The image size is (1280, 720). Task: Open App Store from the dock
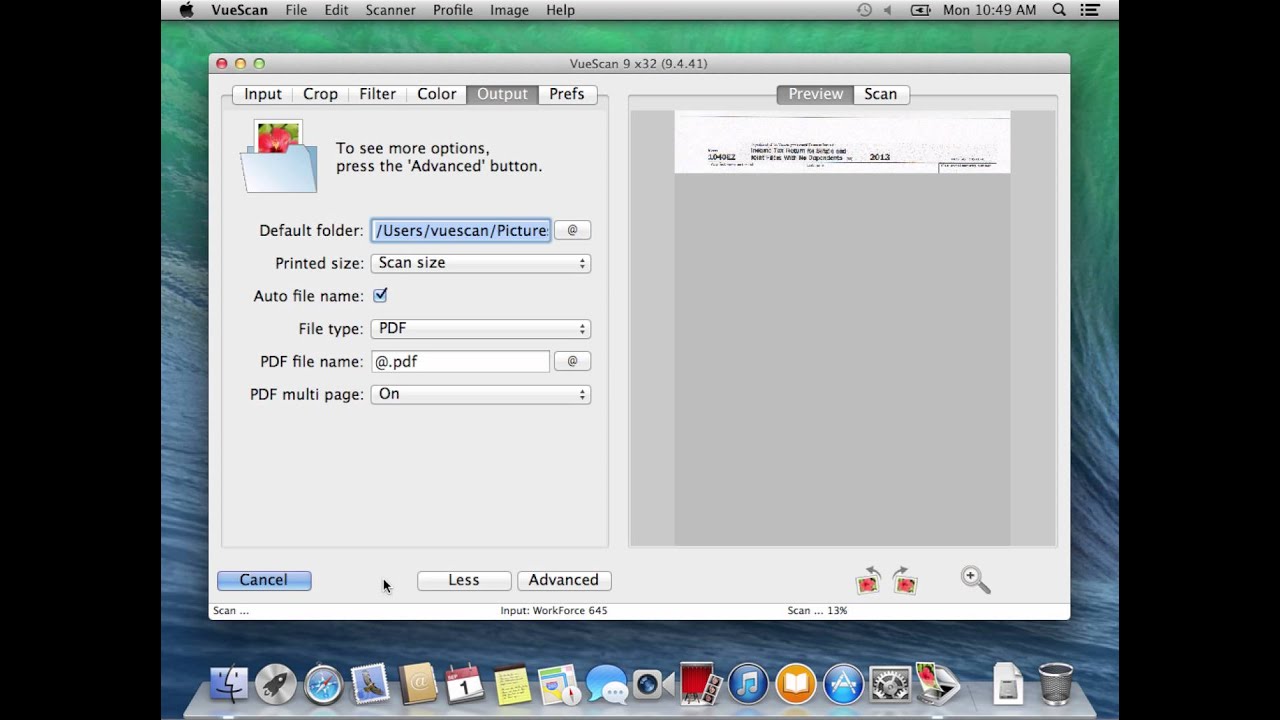[x=843, y=684]
